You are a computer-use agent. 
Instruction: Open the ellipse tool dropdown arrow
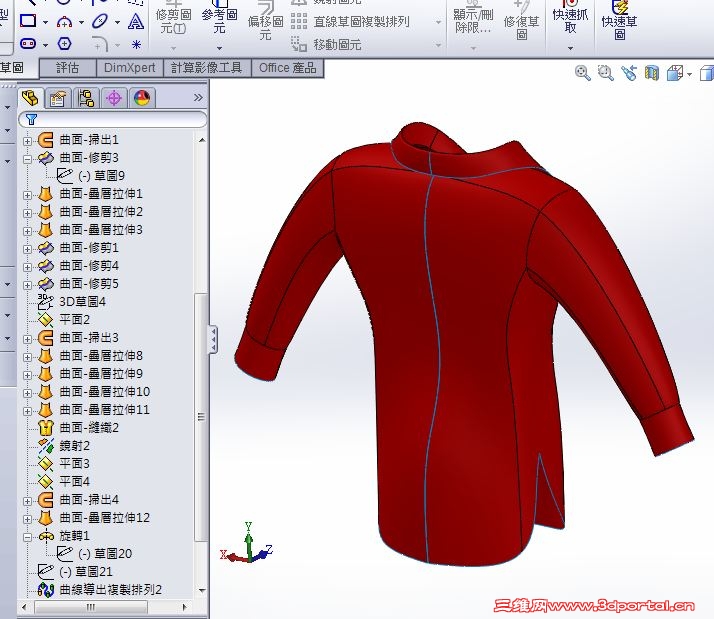pos(117,22)
